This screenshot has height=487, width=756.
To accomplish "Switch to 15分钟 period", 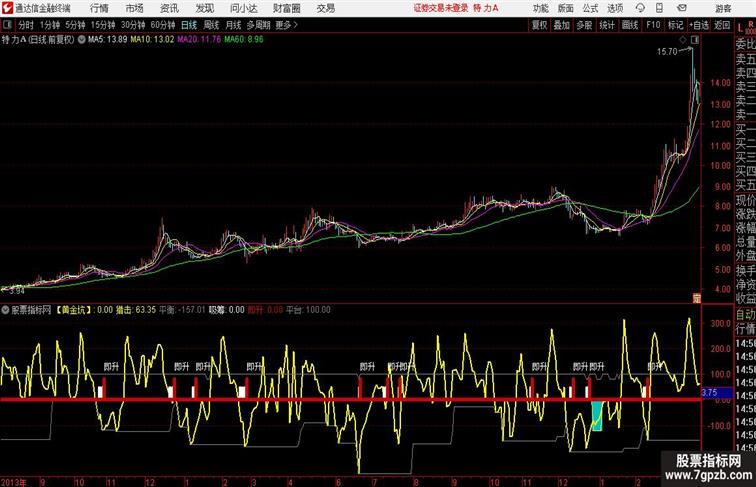I will [103, 25].
